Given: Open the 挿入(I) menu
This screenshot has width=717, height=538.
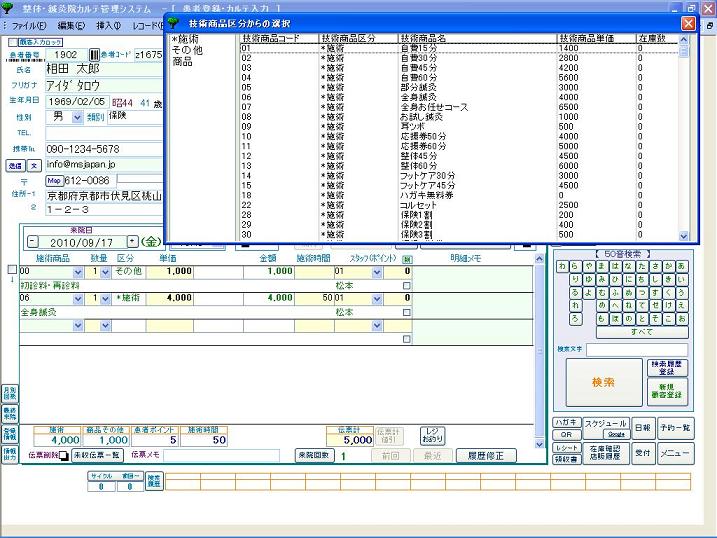Looking at the screenshot, I should tap(109, 26).
